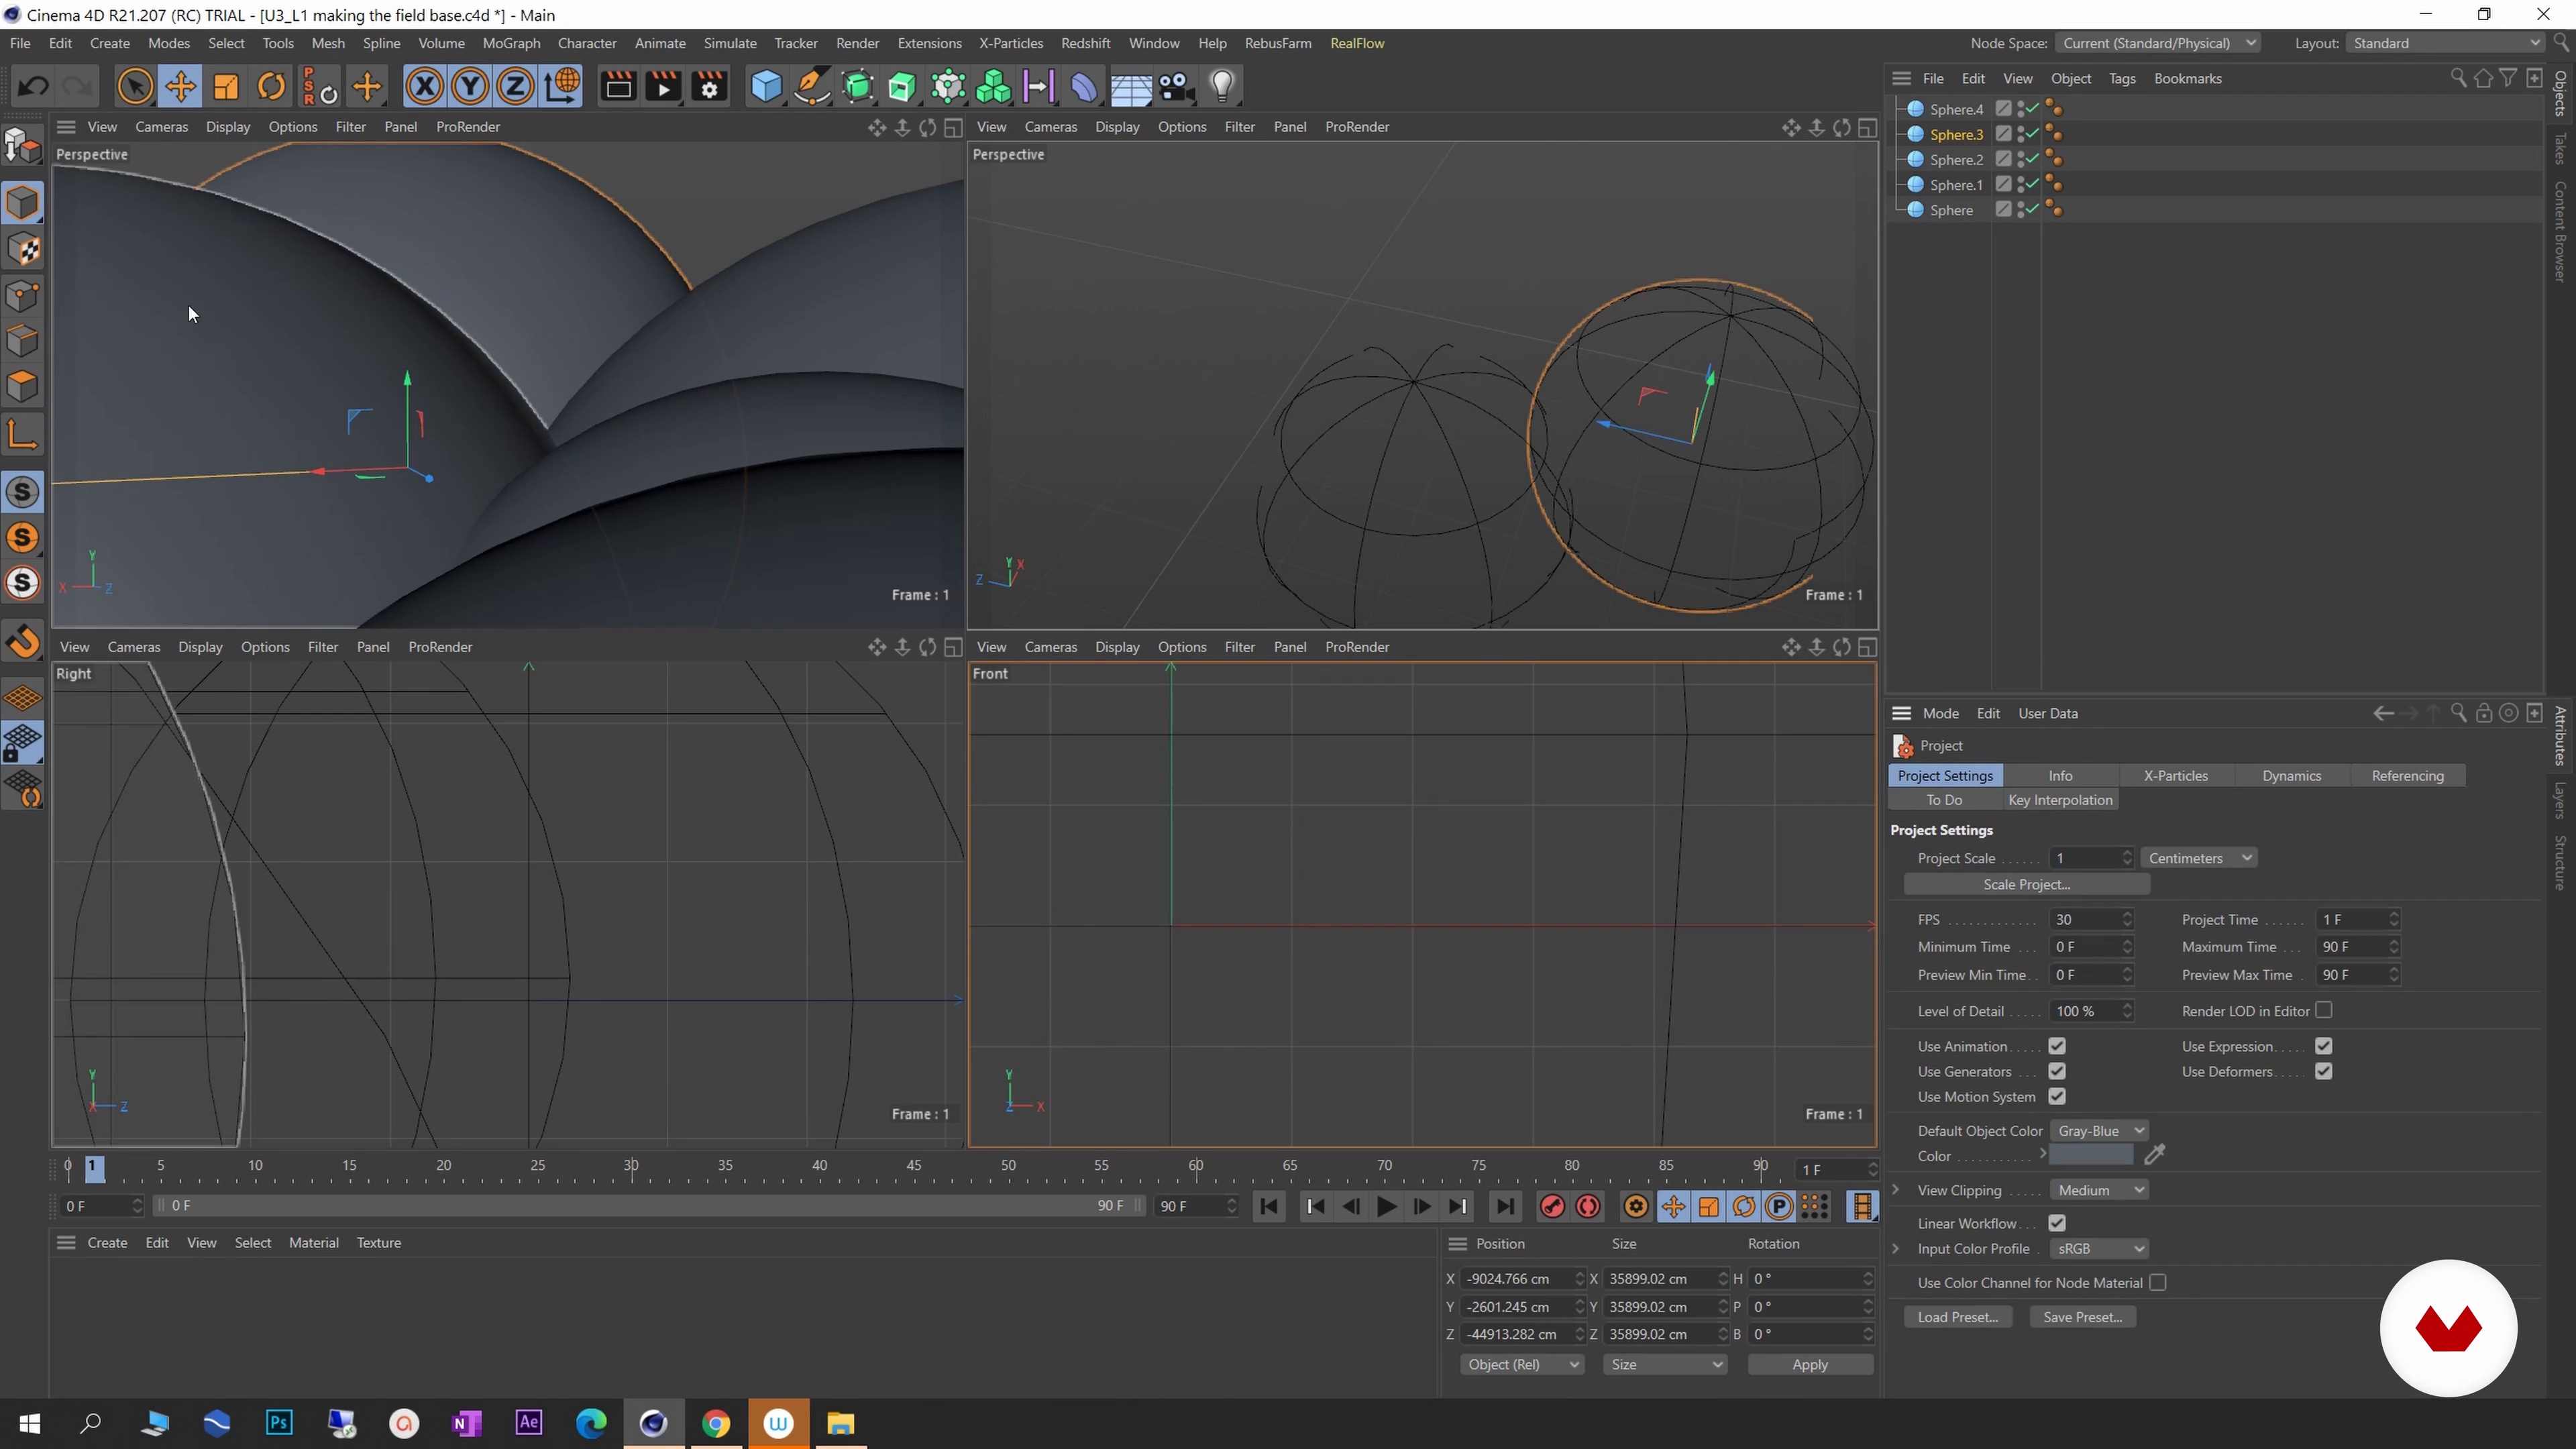Toggle X axis lock
The height and width of the screenshot is (1449, 2576).
point(425,87)
